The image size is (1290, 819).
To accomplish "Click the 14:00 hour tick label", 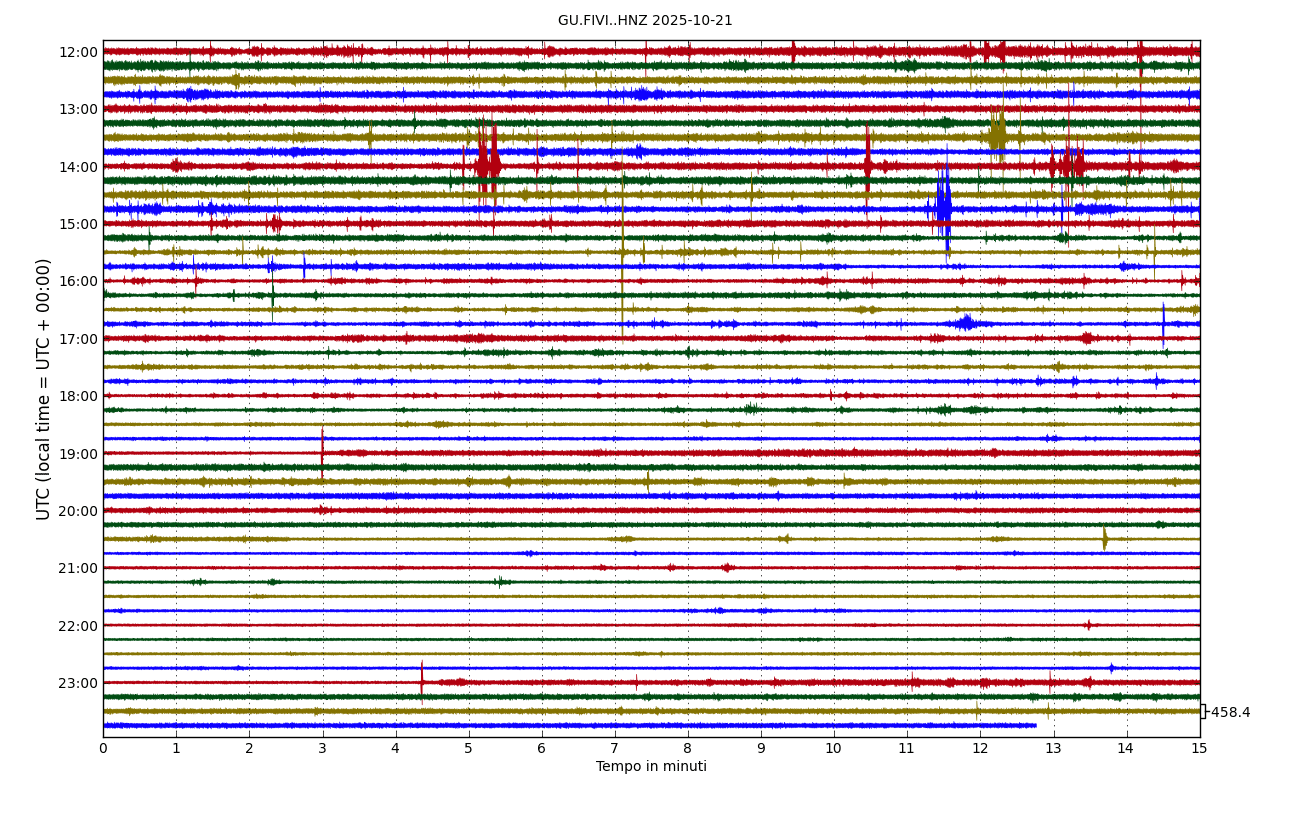I will pyautogui.click(x=78, y=167).
